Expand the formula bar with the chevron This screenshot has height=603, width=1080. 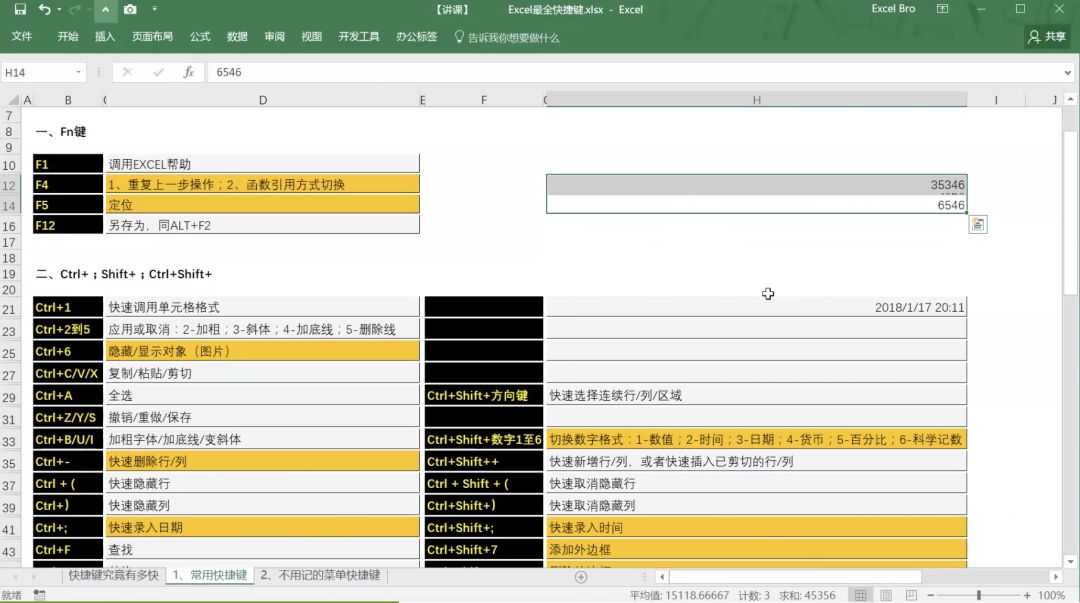[x=1068, y=72]
